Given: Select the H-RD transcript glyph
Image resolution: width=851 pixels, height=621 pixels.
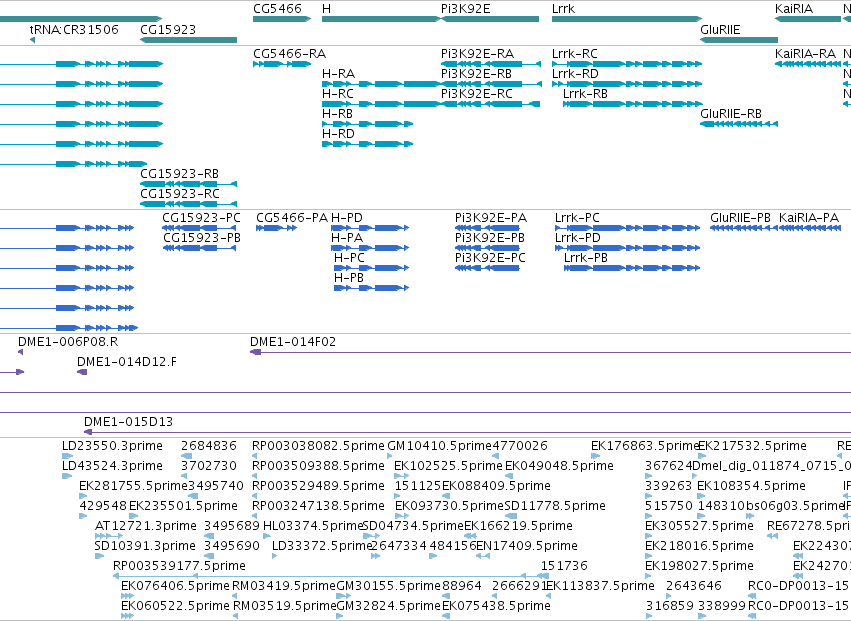Looking at the screenshot, I should click(x=367, y=144).
